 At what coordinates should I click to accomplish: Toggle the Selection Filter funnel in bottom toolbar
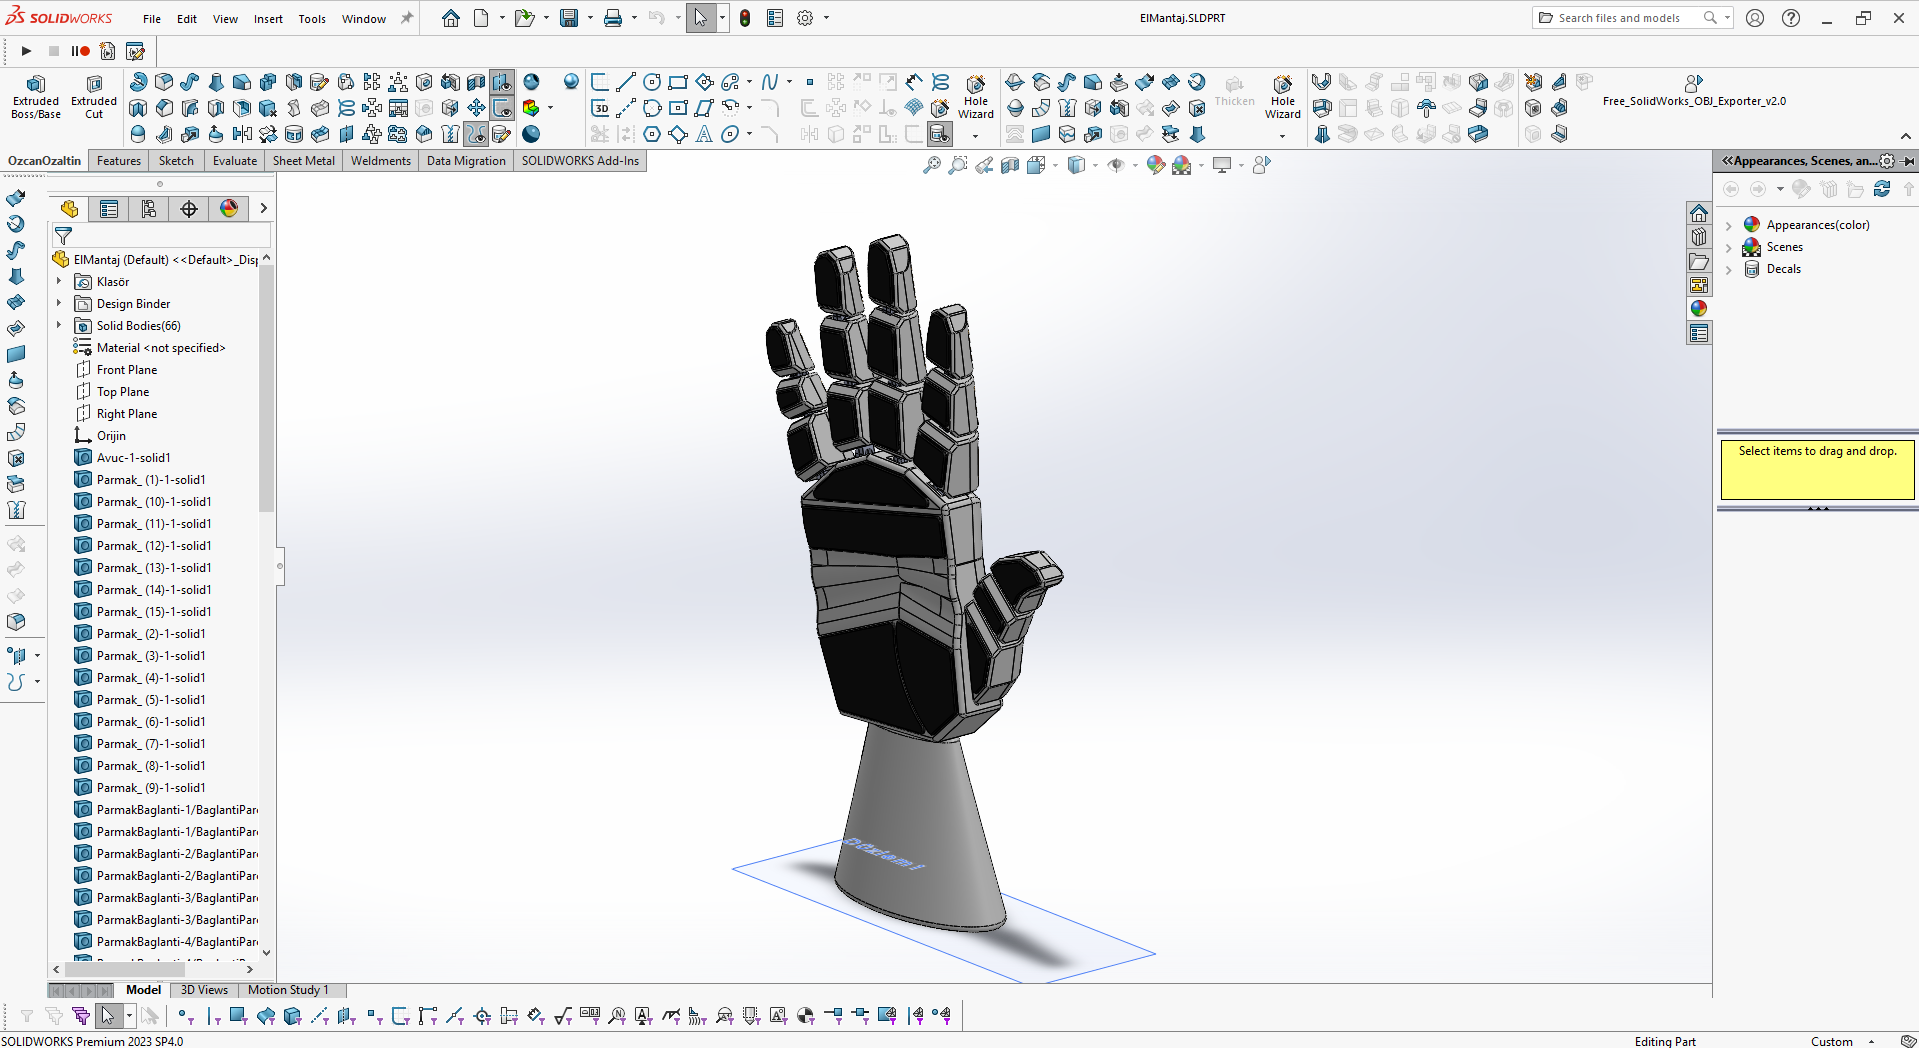click(x=27, y=1016)
